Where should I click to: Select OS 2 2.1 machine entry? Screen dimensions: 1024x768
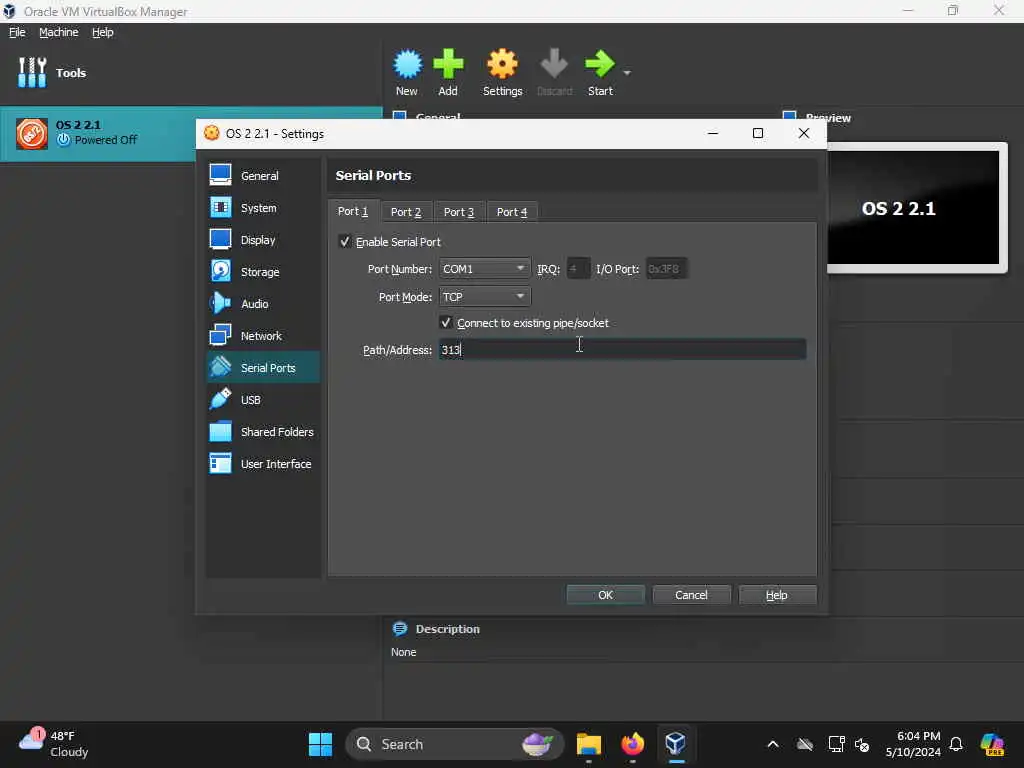191,133
